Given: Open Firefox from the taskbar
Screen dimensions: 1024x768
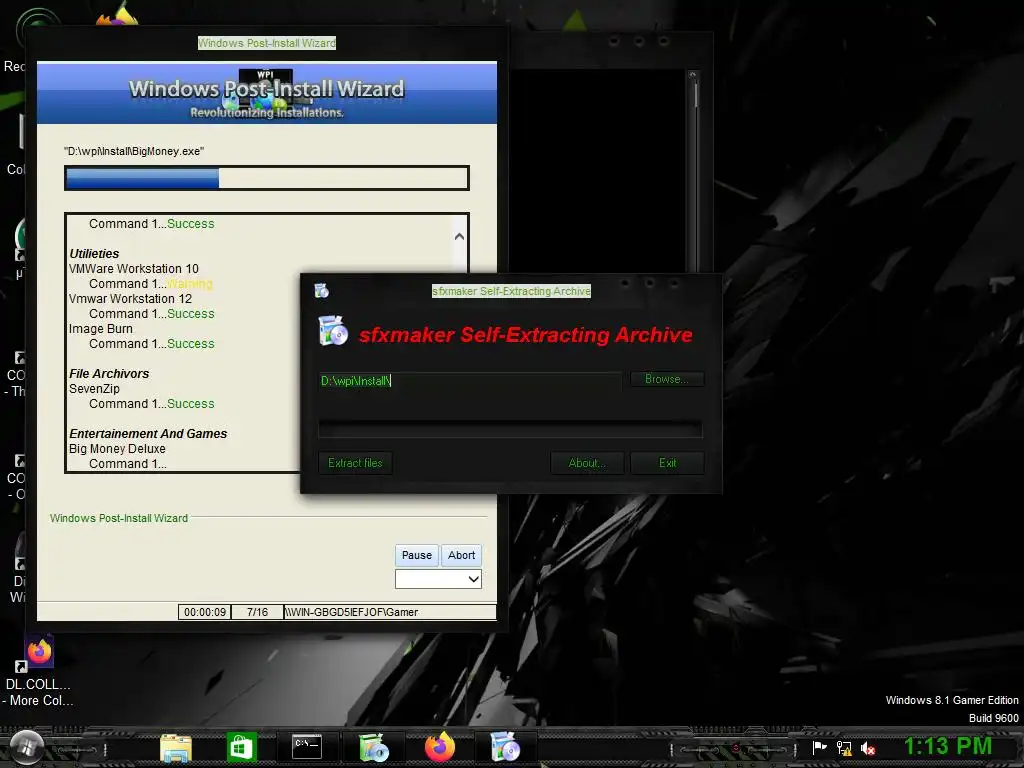Looking at the screenshot, I should tap(440, 747).
